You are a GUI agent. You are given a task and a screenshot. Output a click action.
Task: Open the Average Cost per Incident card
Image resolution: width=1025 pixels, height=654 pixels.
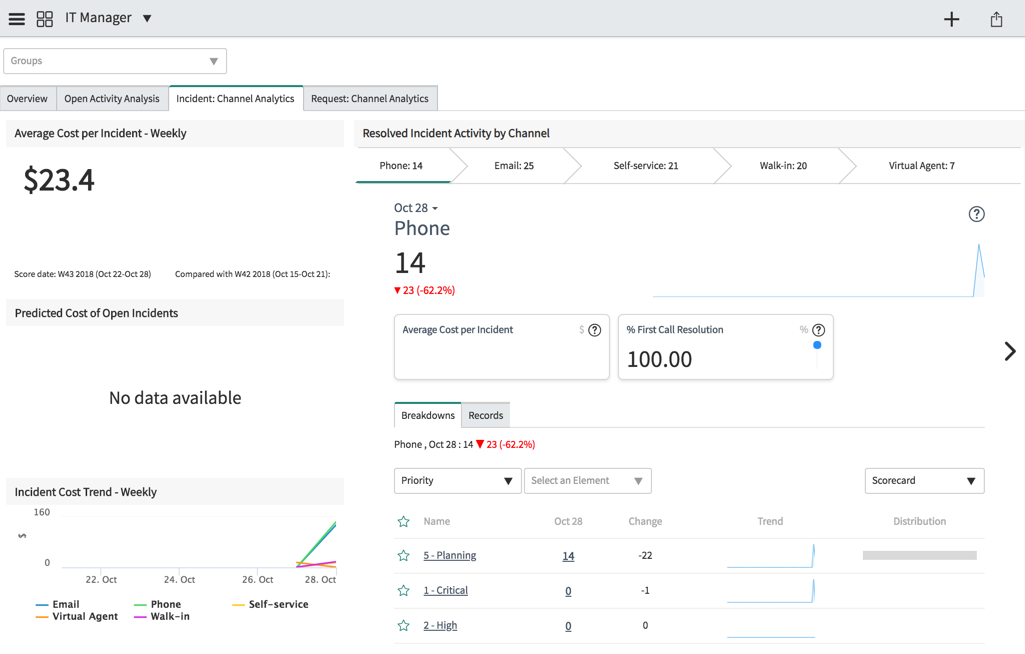(502, 347)
